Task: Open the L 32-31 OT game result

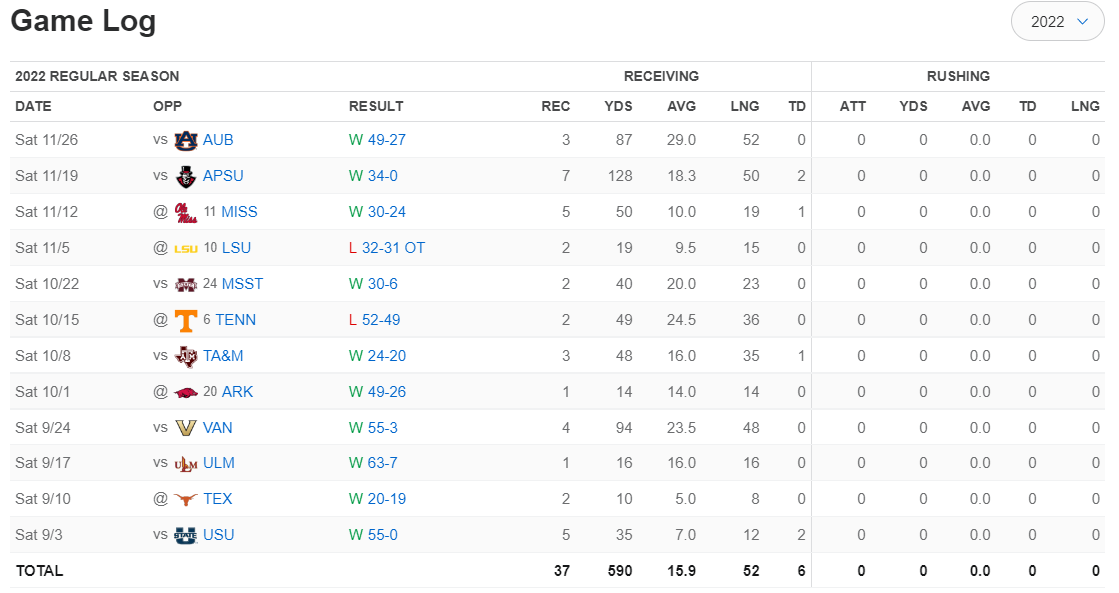Action: click(387, 248)
